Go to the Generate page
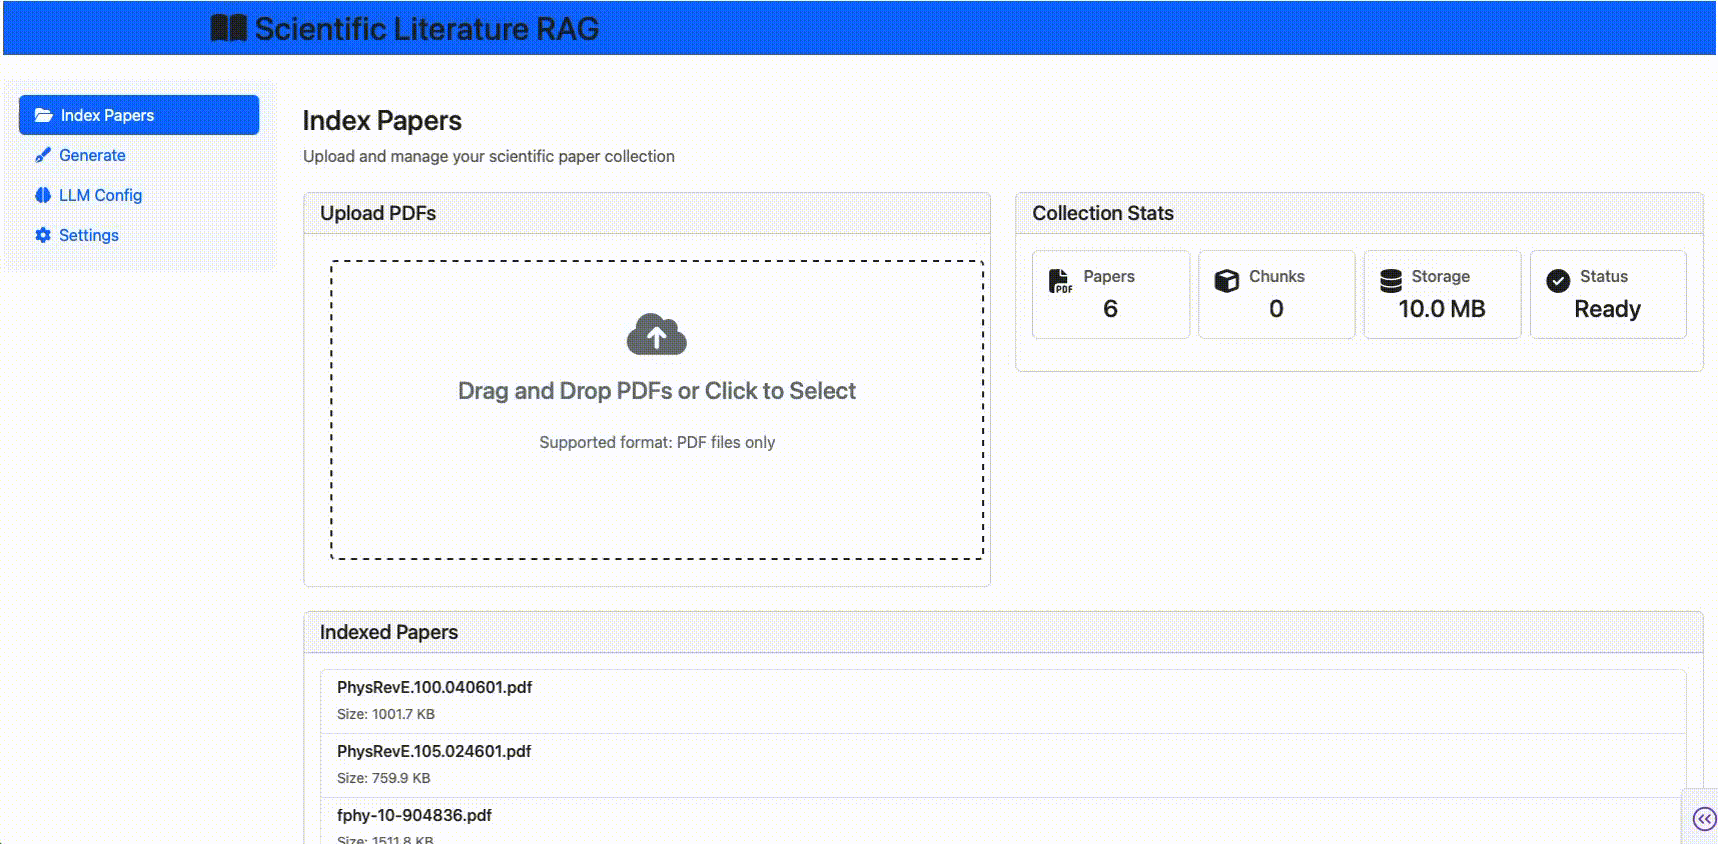This screenshot has height=844, width=1718. click(x=92, y=155)
